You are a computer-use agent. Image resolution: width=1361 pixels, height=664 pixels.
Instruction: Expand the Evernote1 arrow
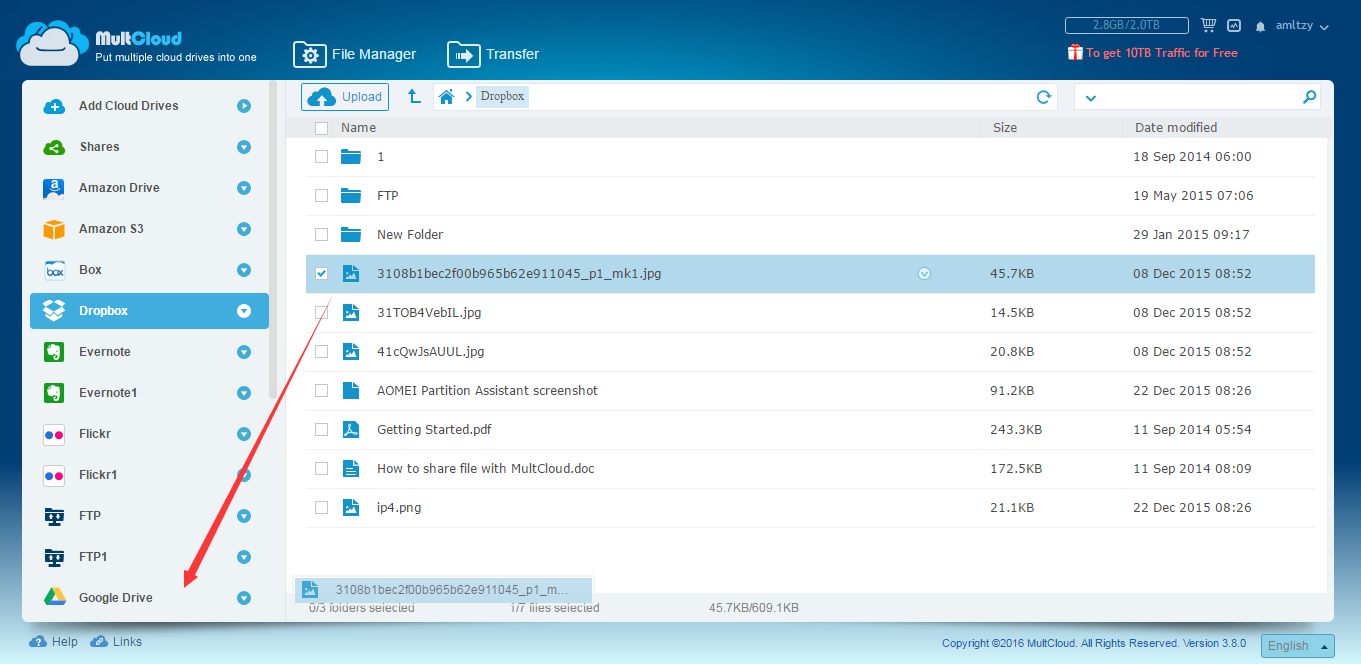[x=244, y=393]
